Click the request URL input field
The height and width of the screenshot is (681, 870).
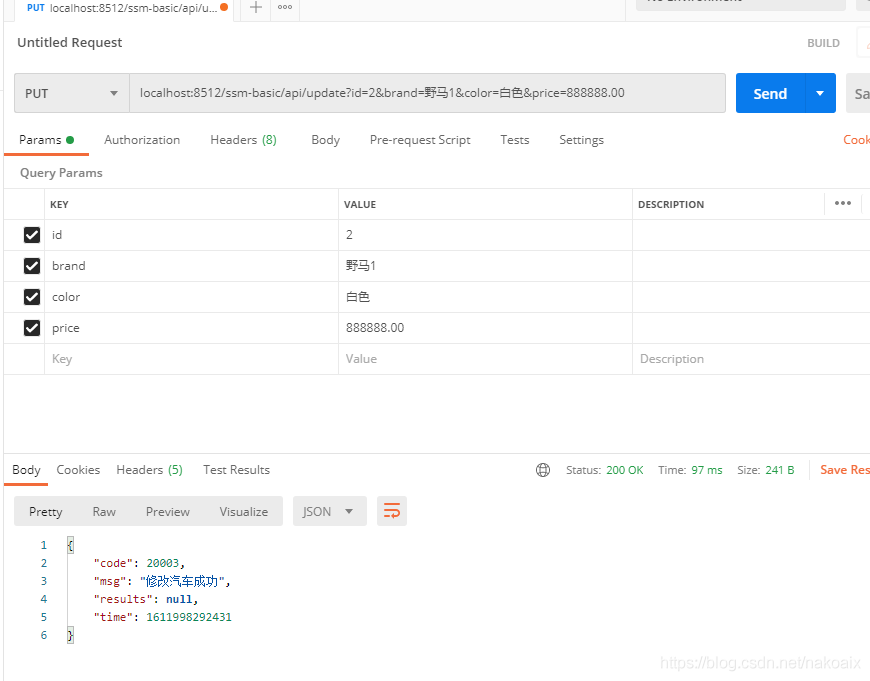427,94
